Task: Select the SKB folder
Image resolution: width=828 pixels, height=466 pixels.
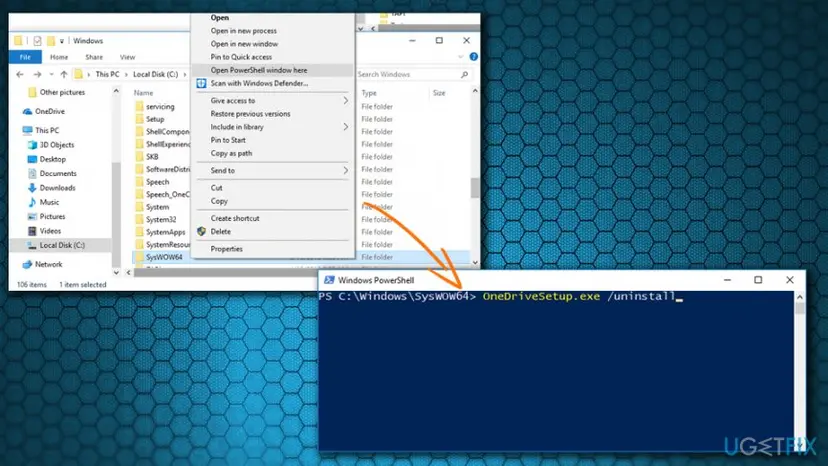Action: (152, 157)
